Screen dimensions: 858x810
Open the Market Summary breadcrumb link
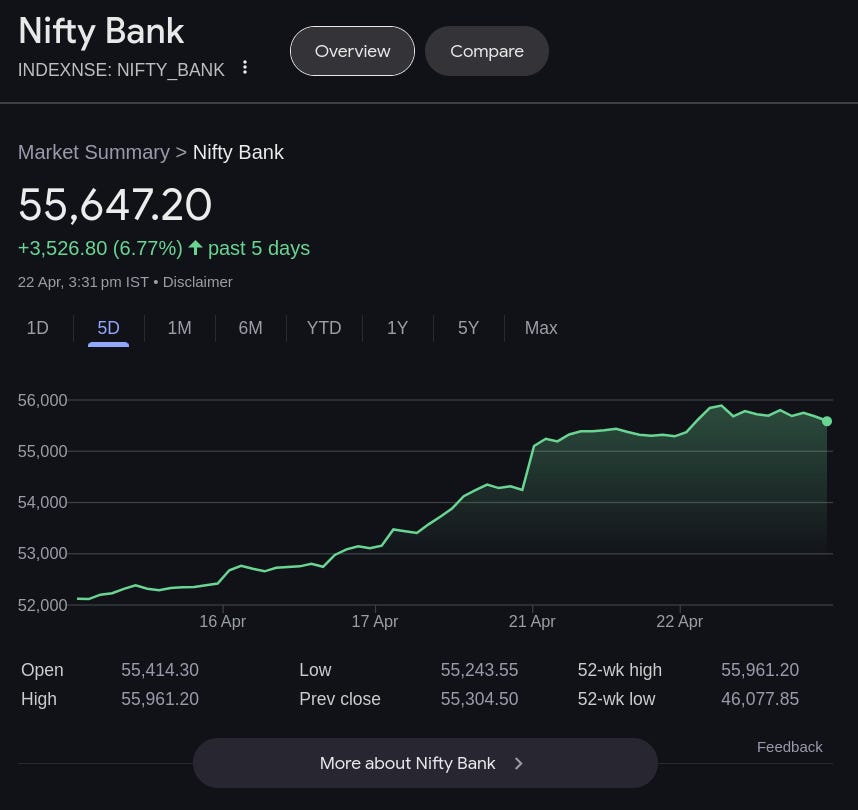pyautogui.click(x=94, y=152)
